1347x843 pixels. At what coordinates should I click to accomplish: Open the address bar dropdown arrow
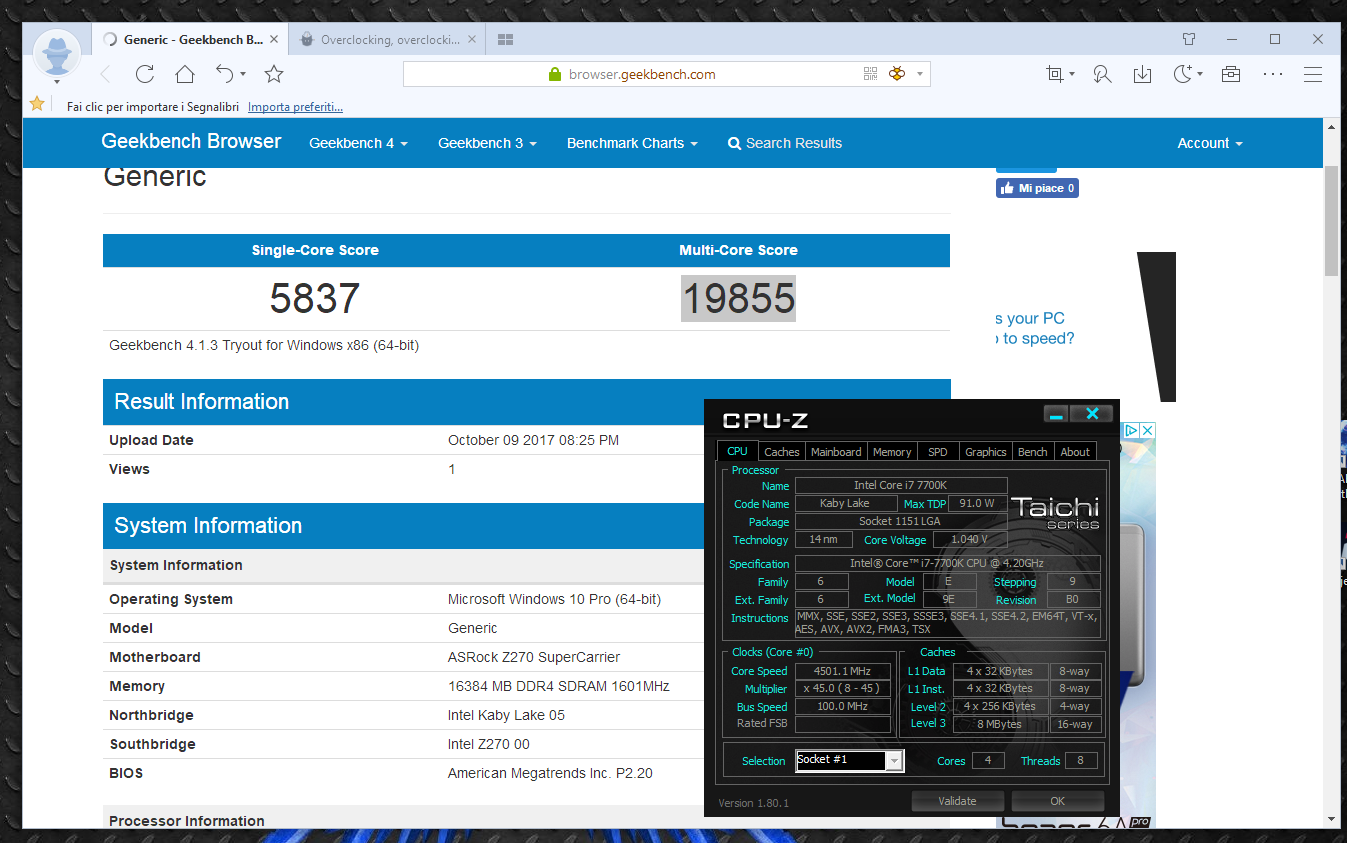[919, 74]
